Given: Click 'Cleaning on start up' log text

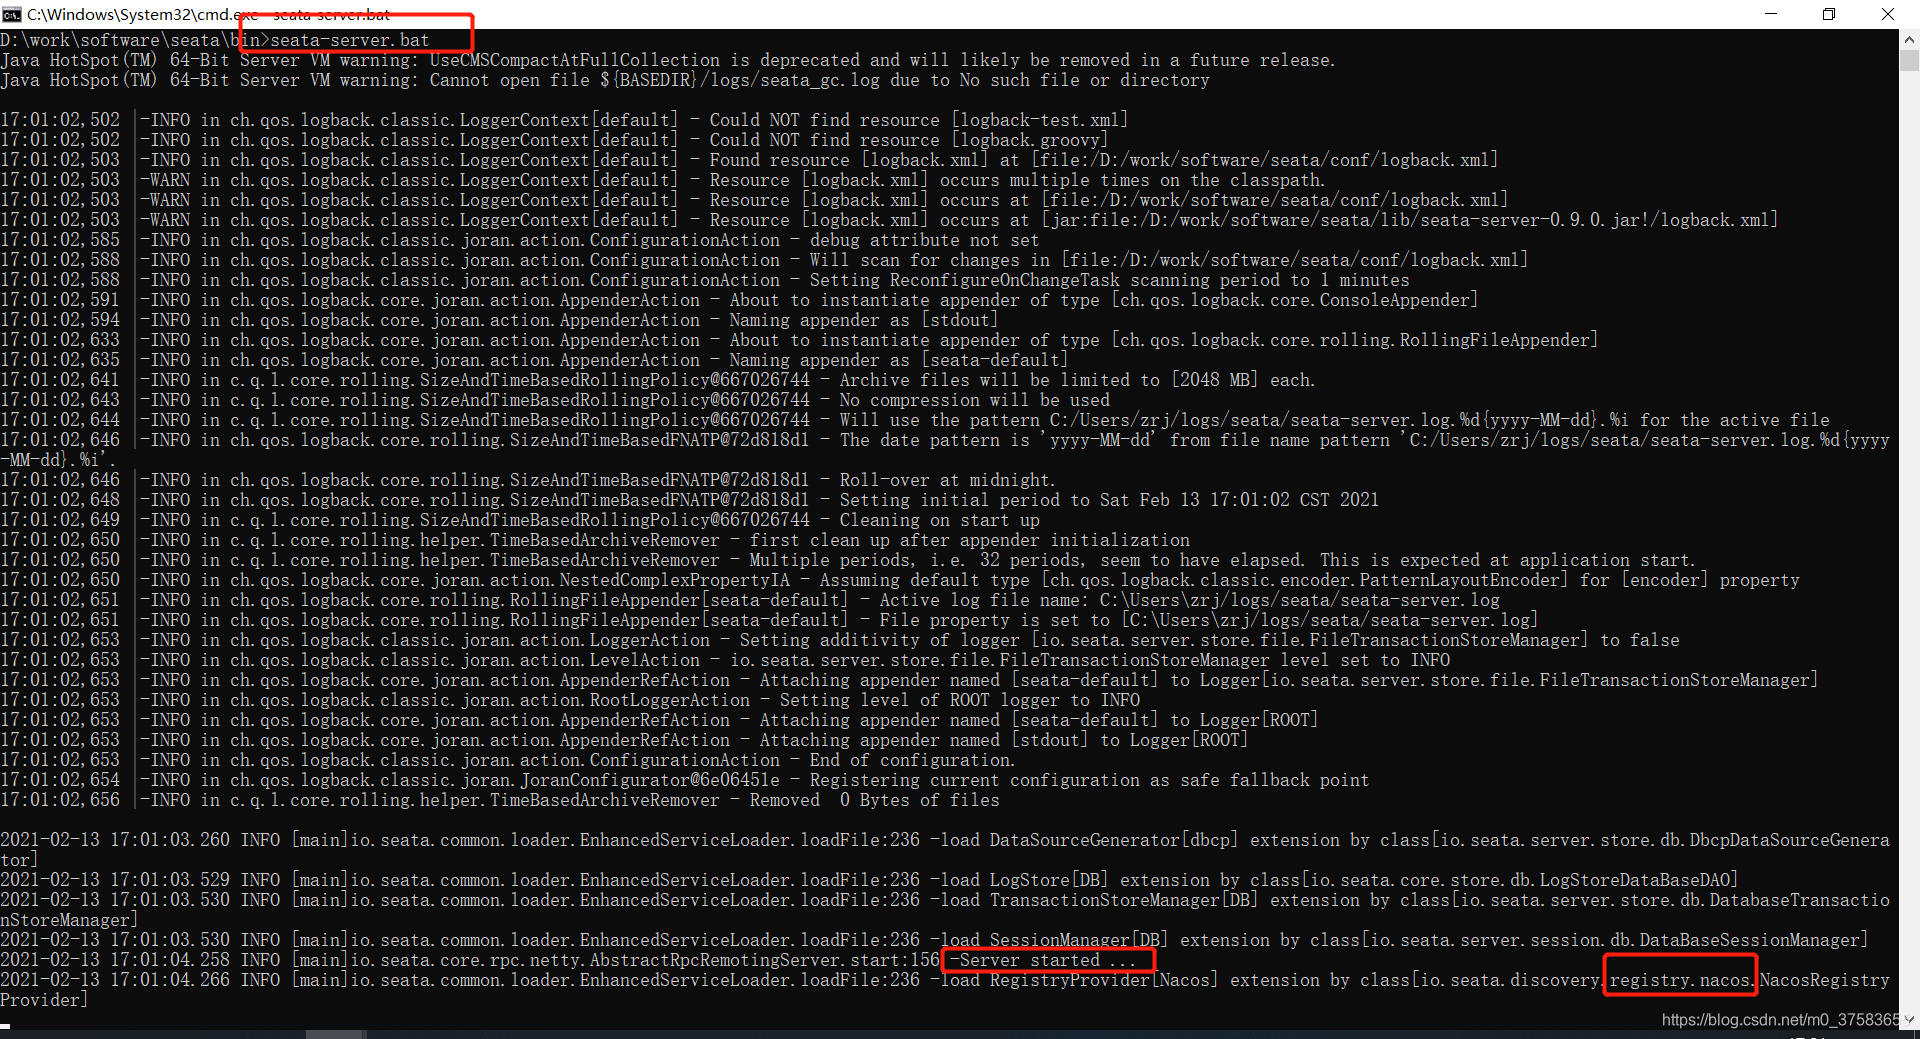Looking at the screenshot, I should pos(940,520).
